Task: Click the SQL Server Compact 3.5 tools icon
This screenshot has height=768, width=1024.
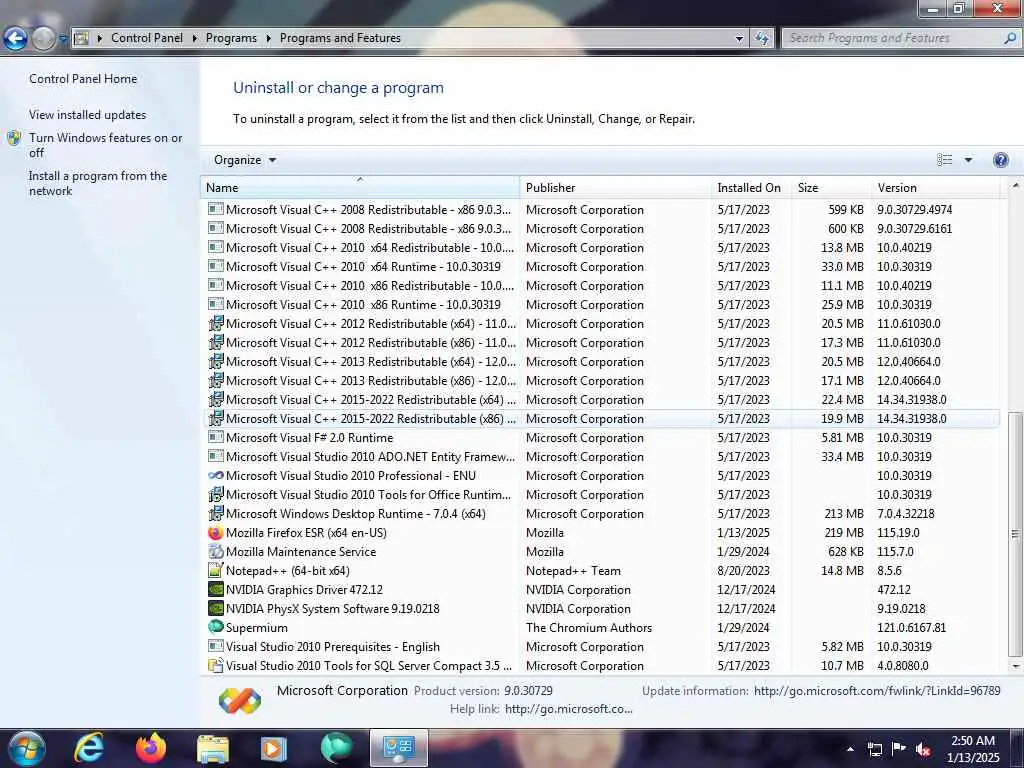Action: 216,665
